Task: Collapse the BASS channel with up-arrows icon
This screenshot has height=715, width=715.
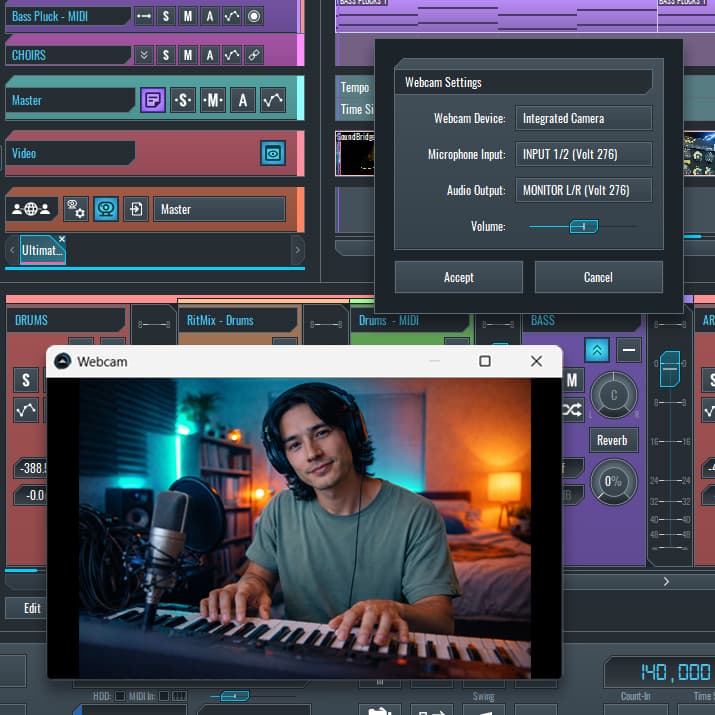Action: [597, 350]
